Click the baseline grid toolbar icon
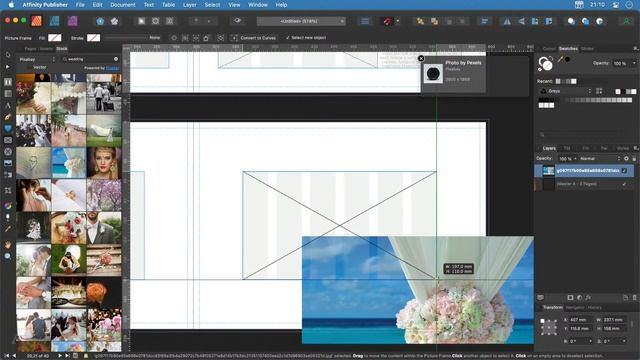640x360 pixels. coord(365,21)
